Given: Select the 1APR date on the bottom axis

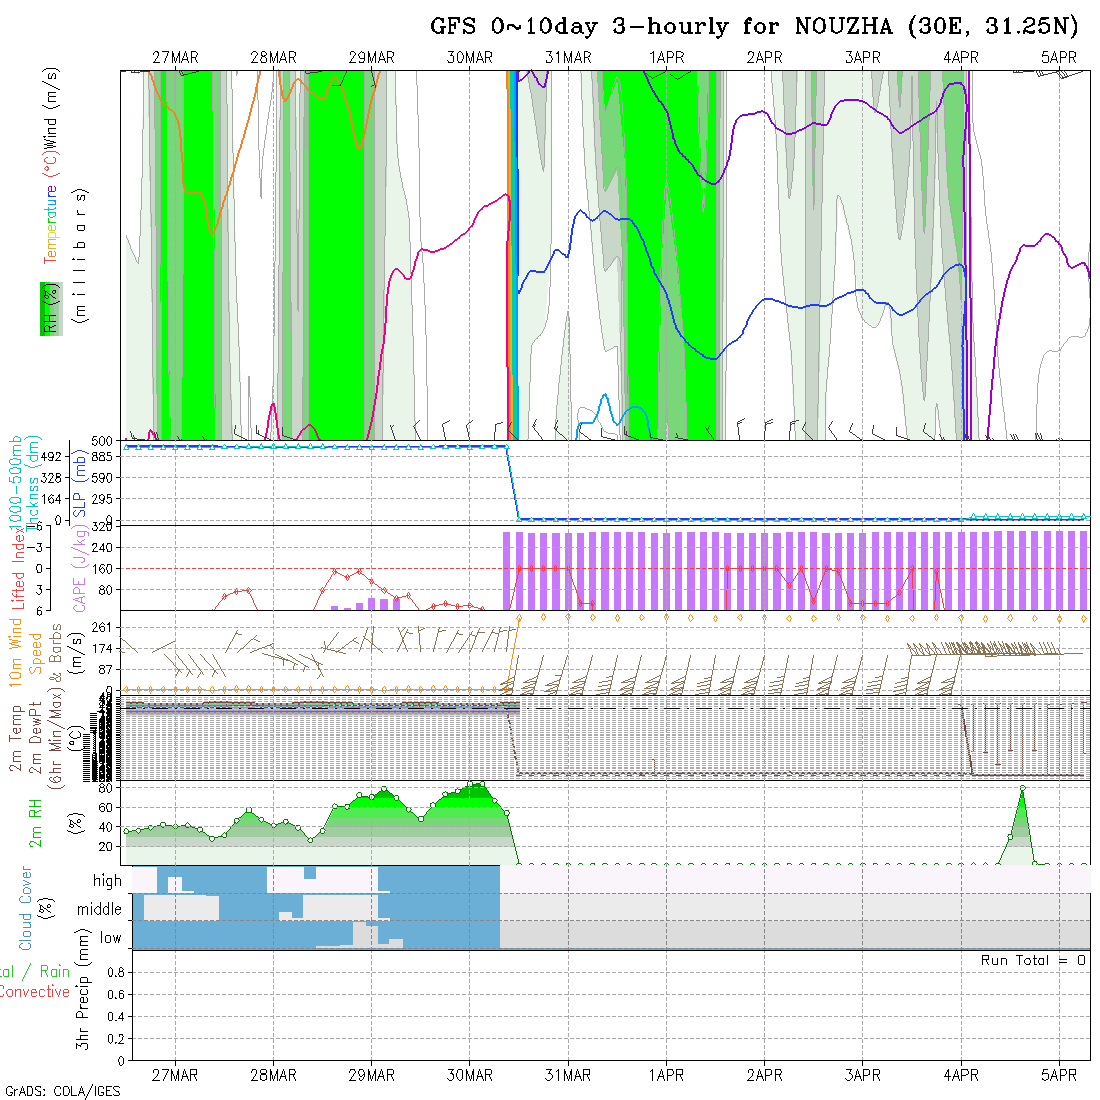Looking at the screenshot, I should coord(666,1075).
